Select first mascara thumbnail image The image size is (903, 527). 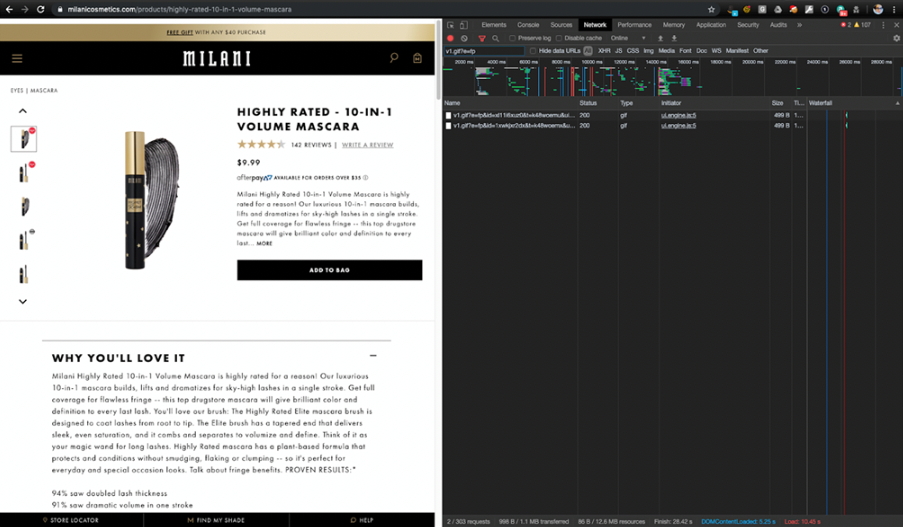pyautogui.click(x=24, y=139)
